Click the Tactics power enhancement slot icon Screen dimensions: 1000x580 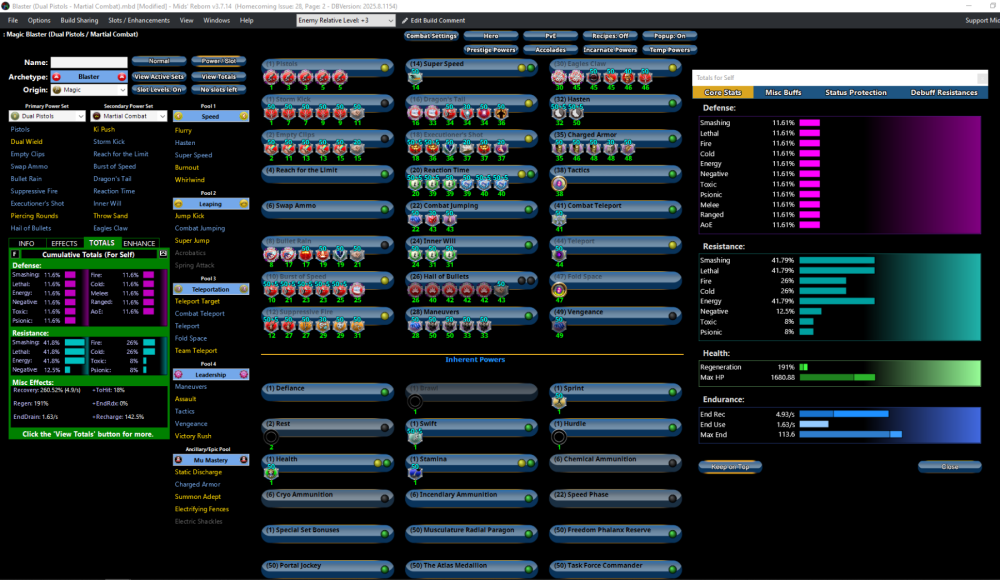click(560, 184)
